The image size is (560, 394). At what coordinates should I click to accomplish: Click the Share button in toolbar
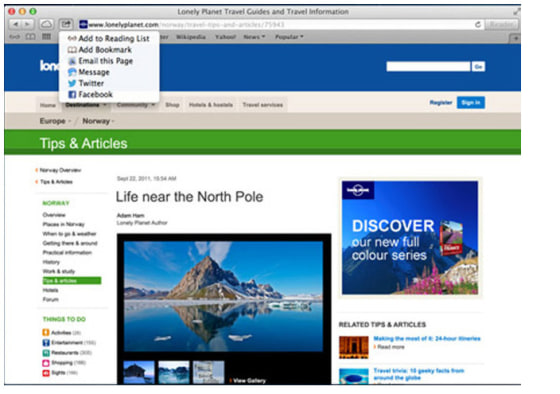[x=66, y=24]
